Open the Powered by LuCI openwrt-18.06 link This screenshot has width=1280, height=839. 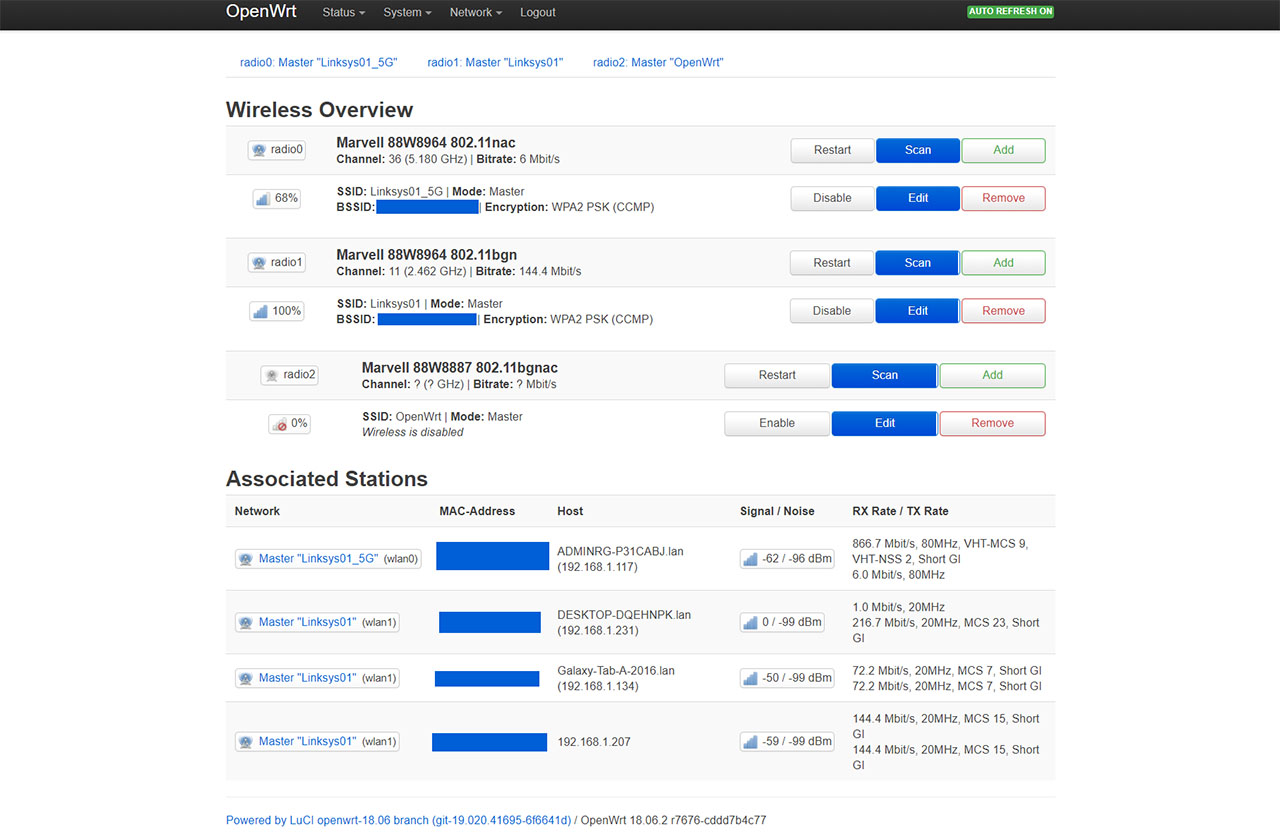tap(398, 820)
